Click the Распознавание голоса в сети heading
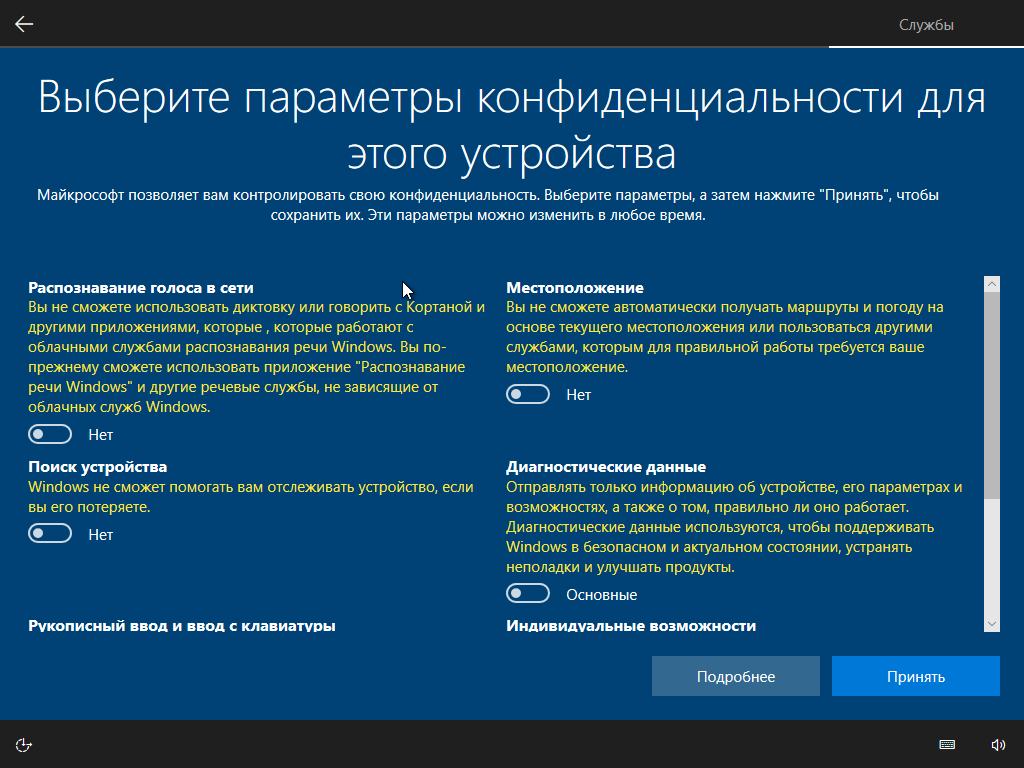Viewport: 1024px width, 768px height. coord(141,287)
